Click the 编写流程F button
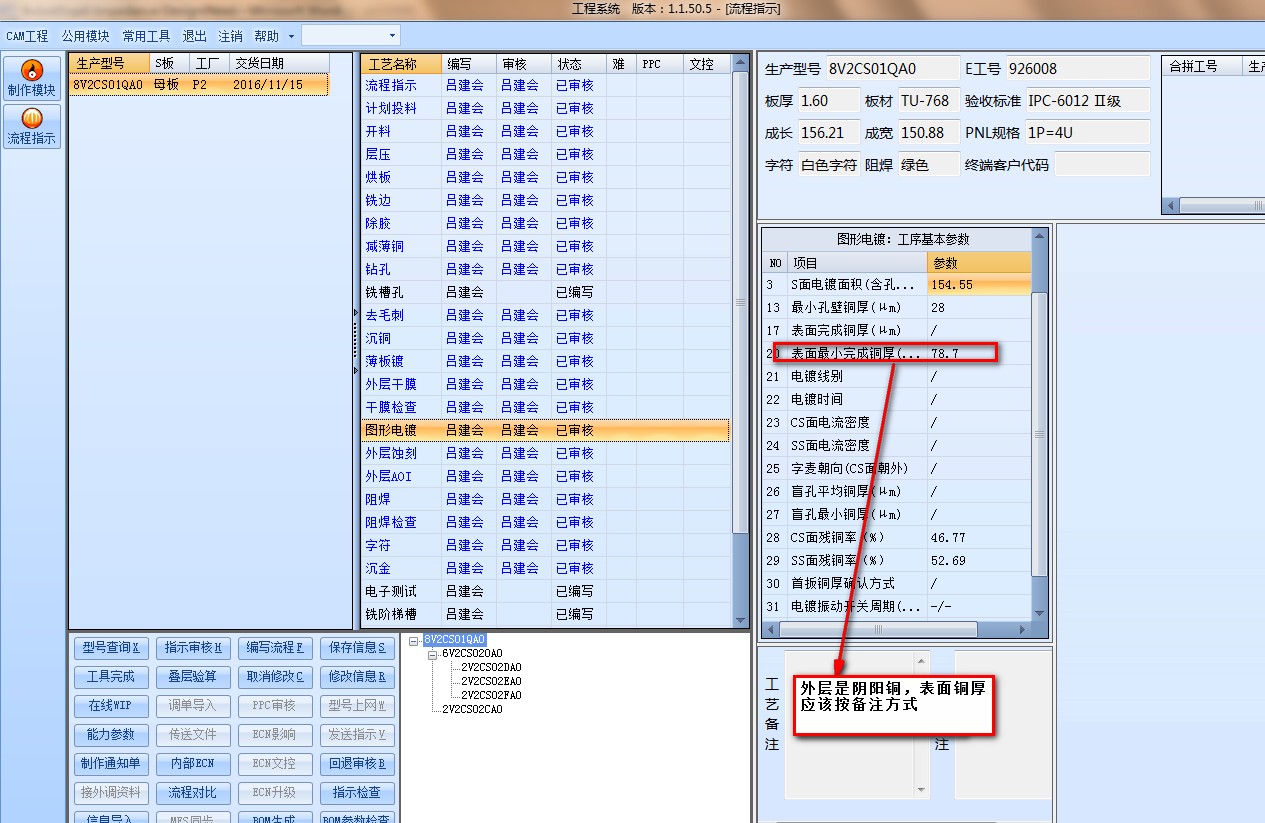The width and height of the screenshot is (1265, 823). pyautogui.click(x=275, y=648)
